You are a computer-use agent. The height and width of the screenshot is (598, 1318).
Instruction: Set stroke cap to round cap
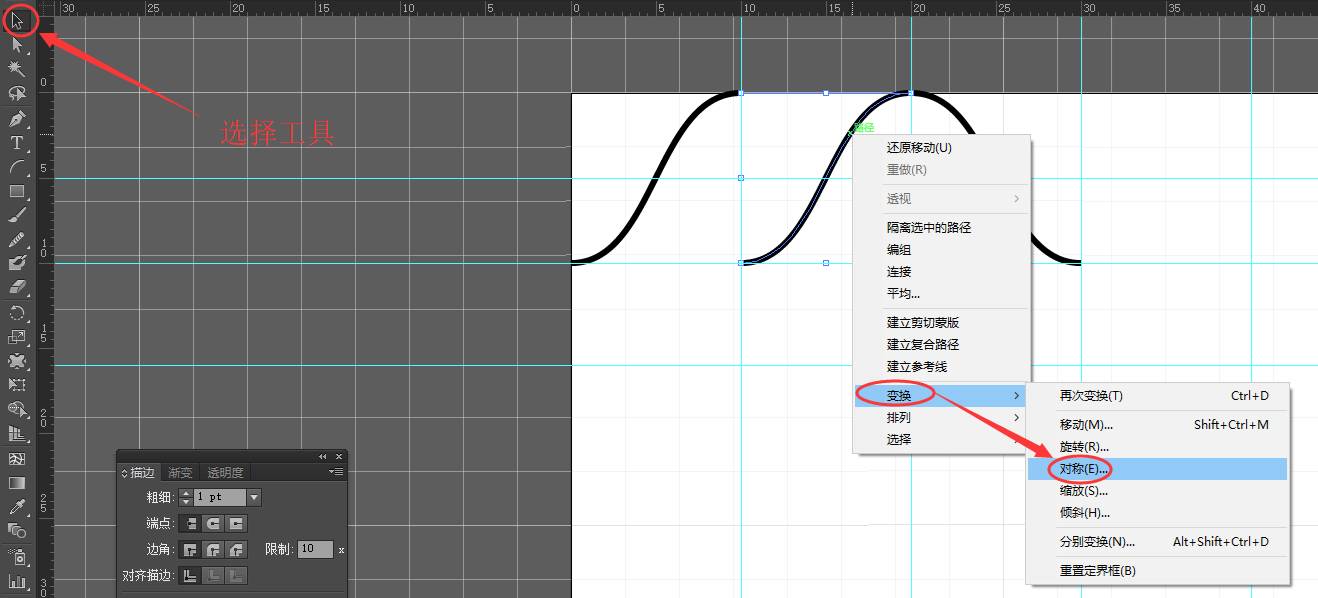pyautogui.click(x=212, y=523)
